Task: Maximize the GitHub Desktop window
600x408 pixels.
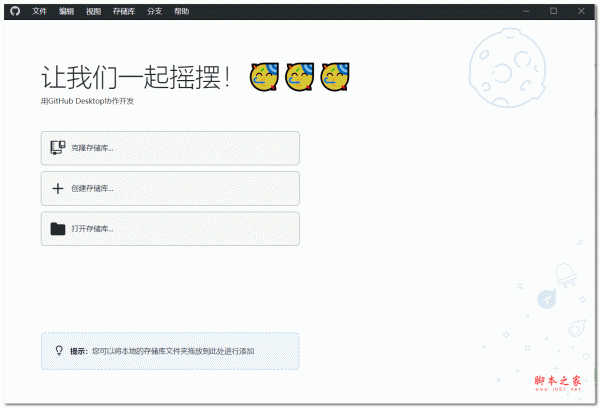Action: point(554,11)
